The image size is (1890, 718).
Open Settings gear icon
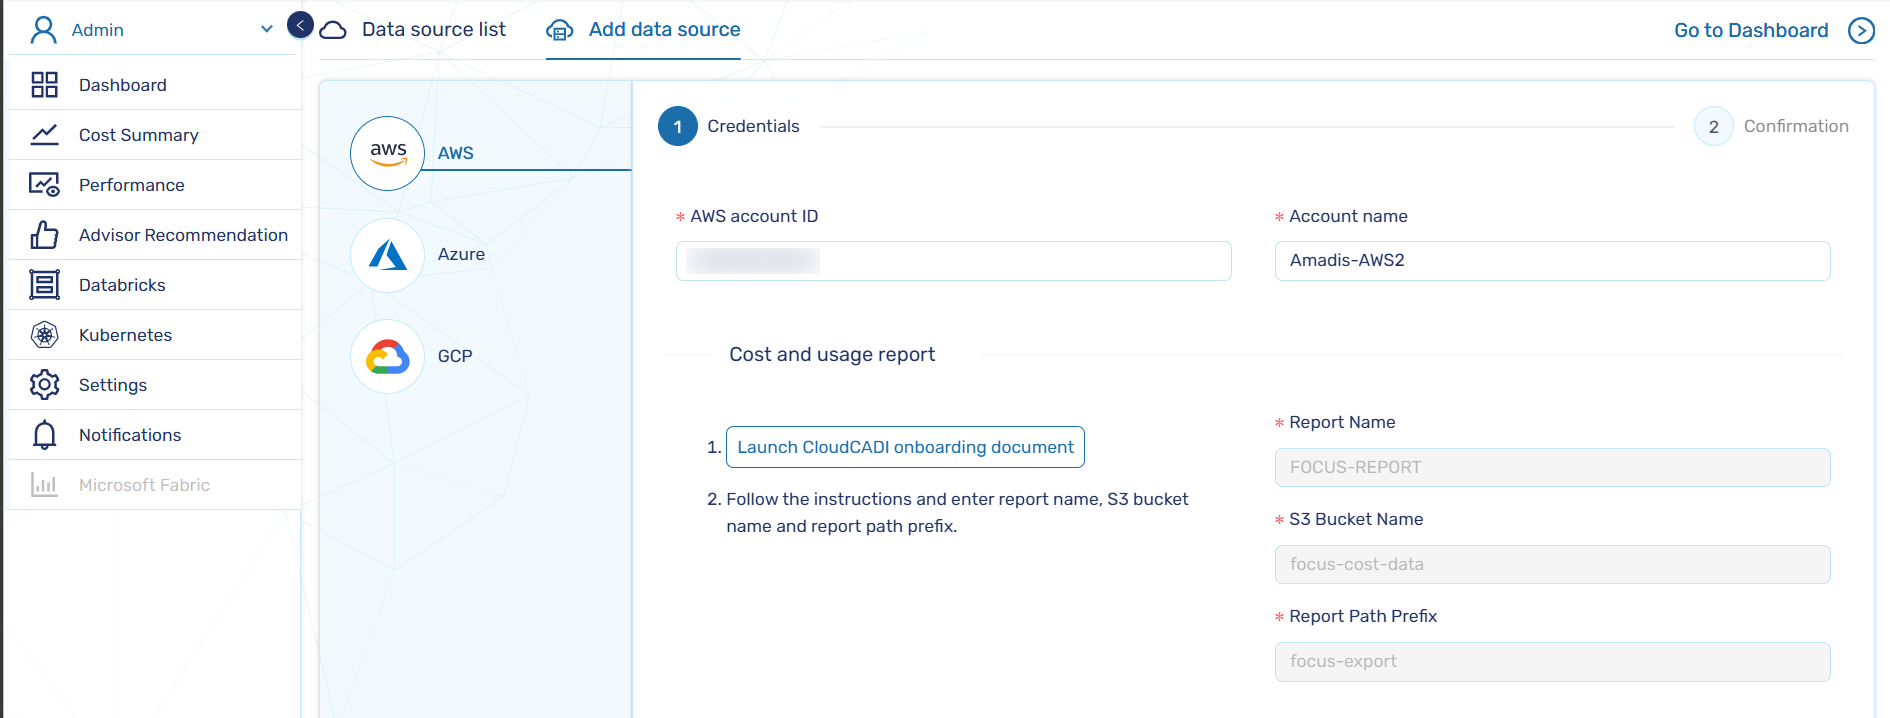(x=44, y=385)
